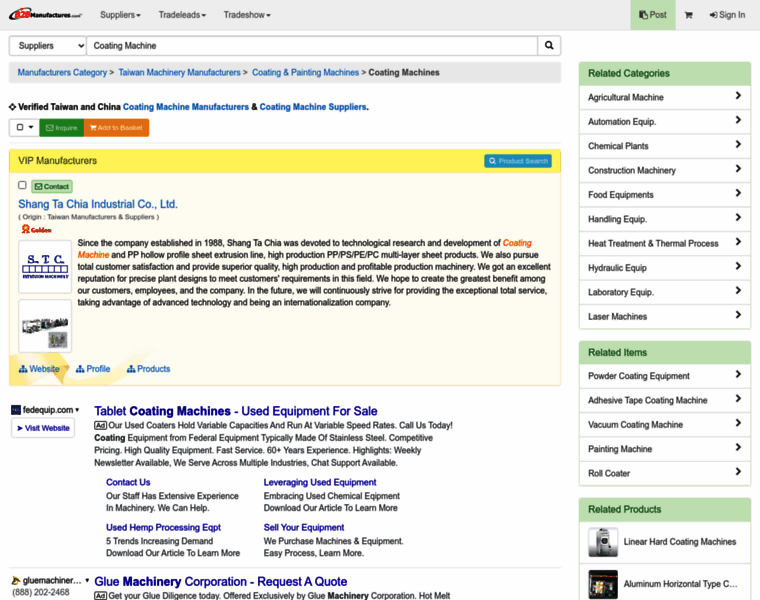760x600 pixels.
Task: Open the Profile tab of the VIP listing
Action: pyautogui.click(x=93, y=369)
